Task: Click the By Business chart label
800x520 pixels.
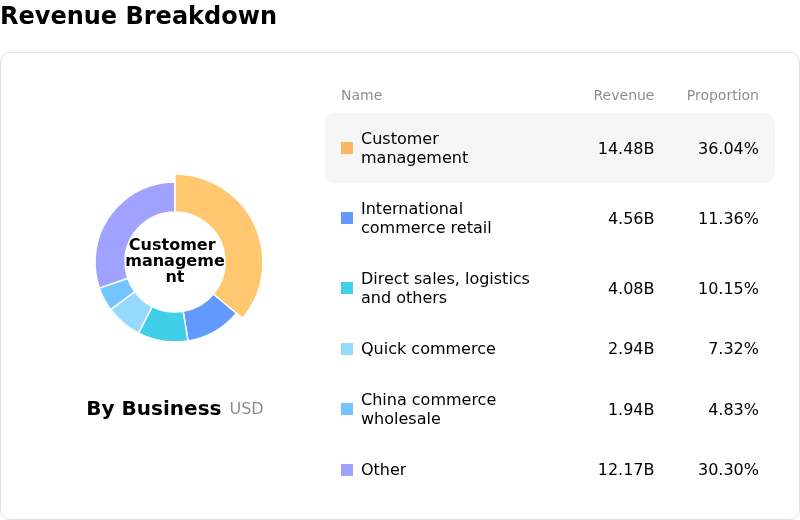Action: point(153,408)
